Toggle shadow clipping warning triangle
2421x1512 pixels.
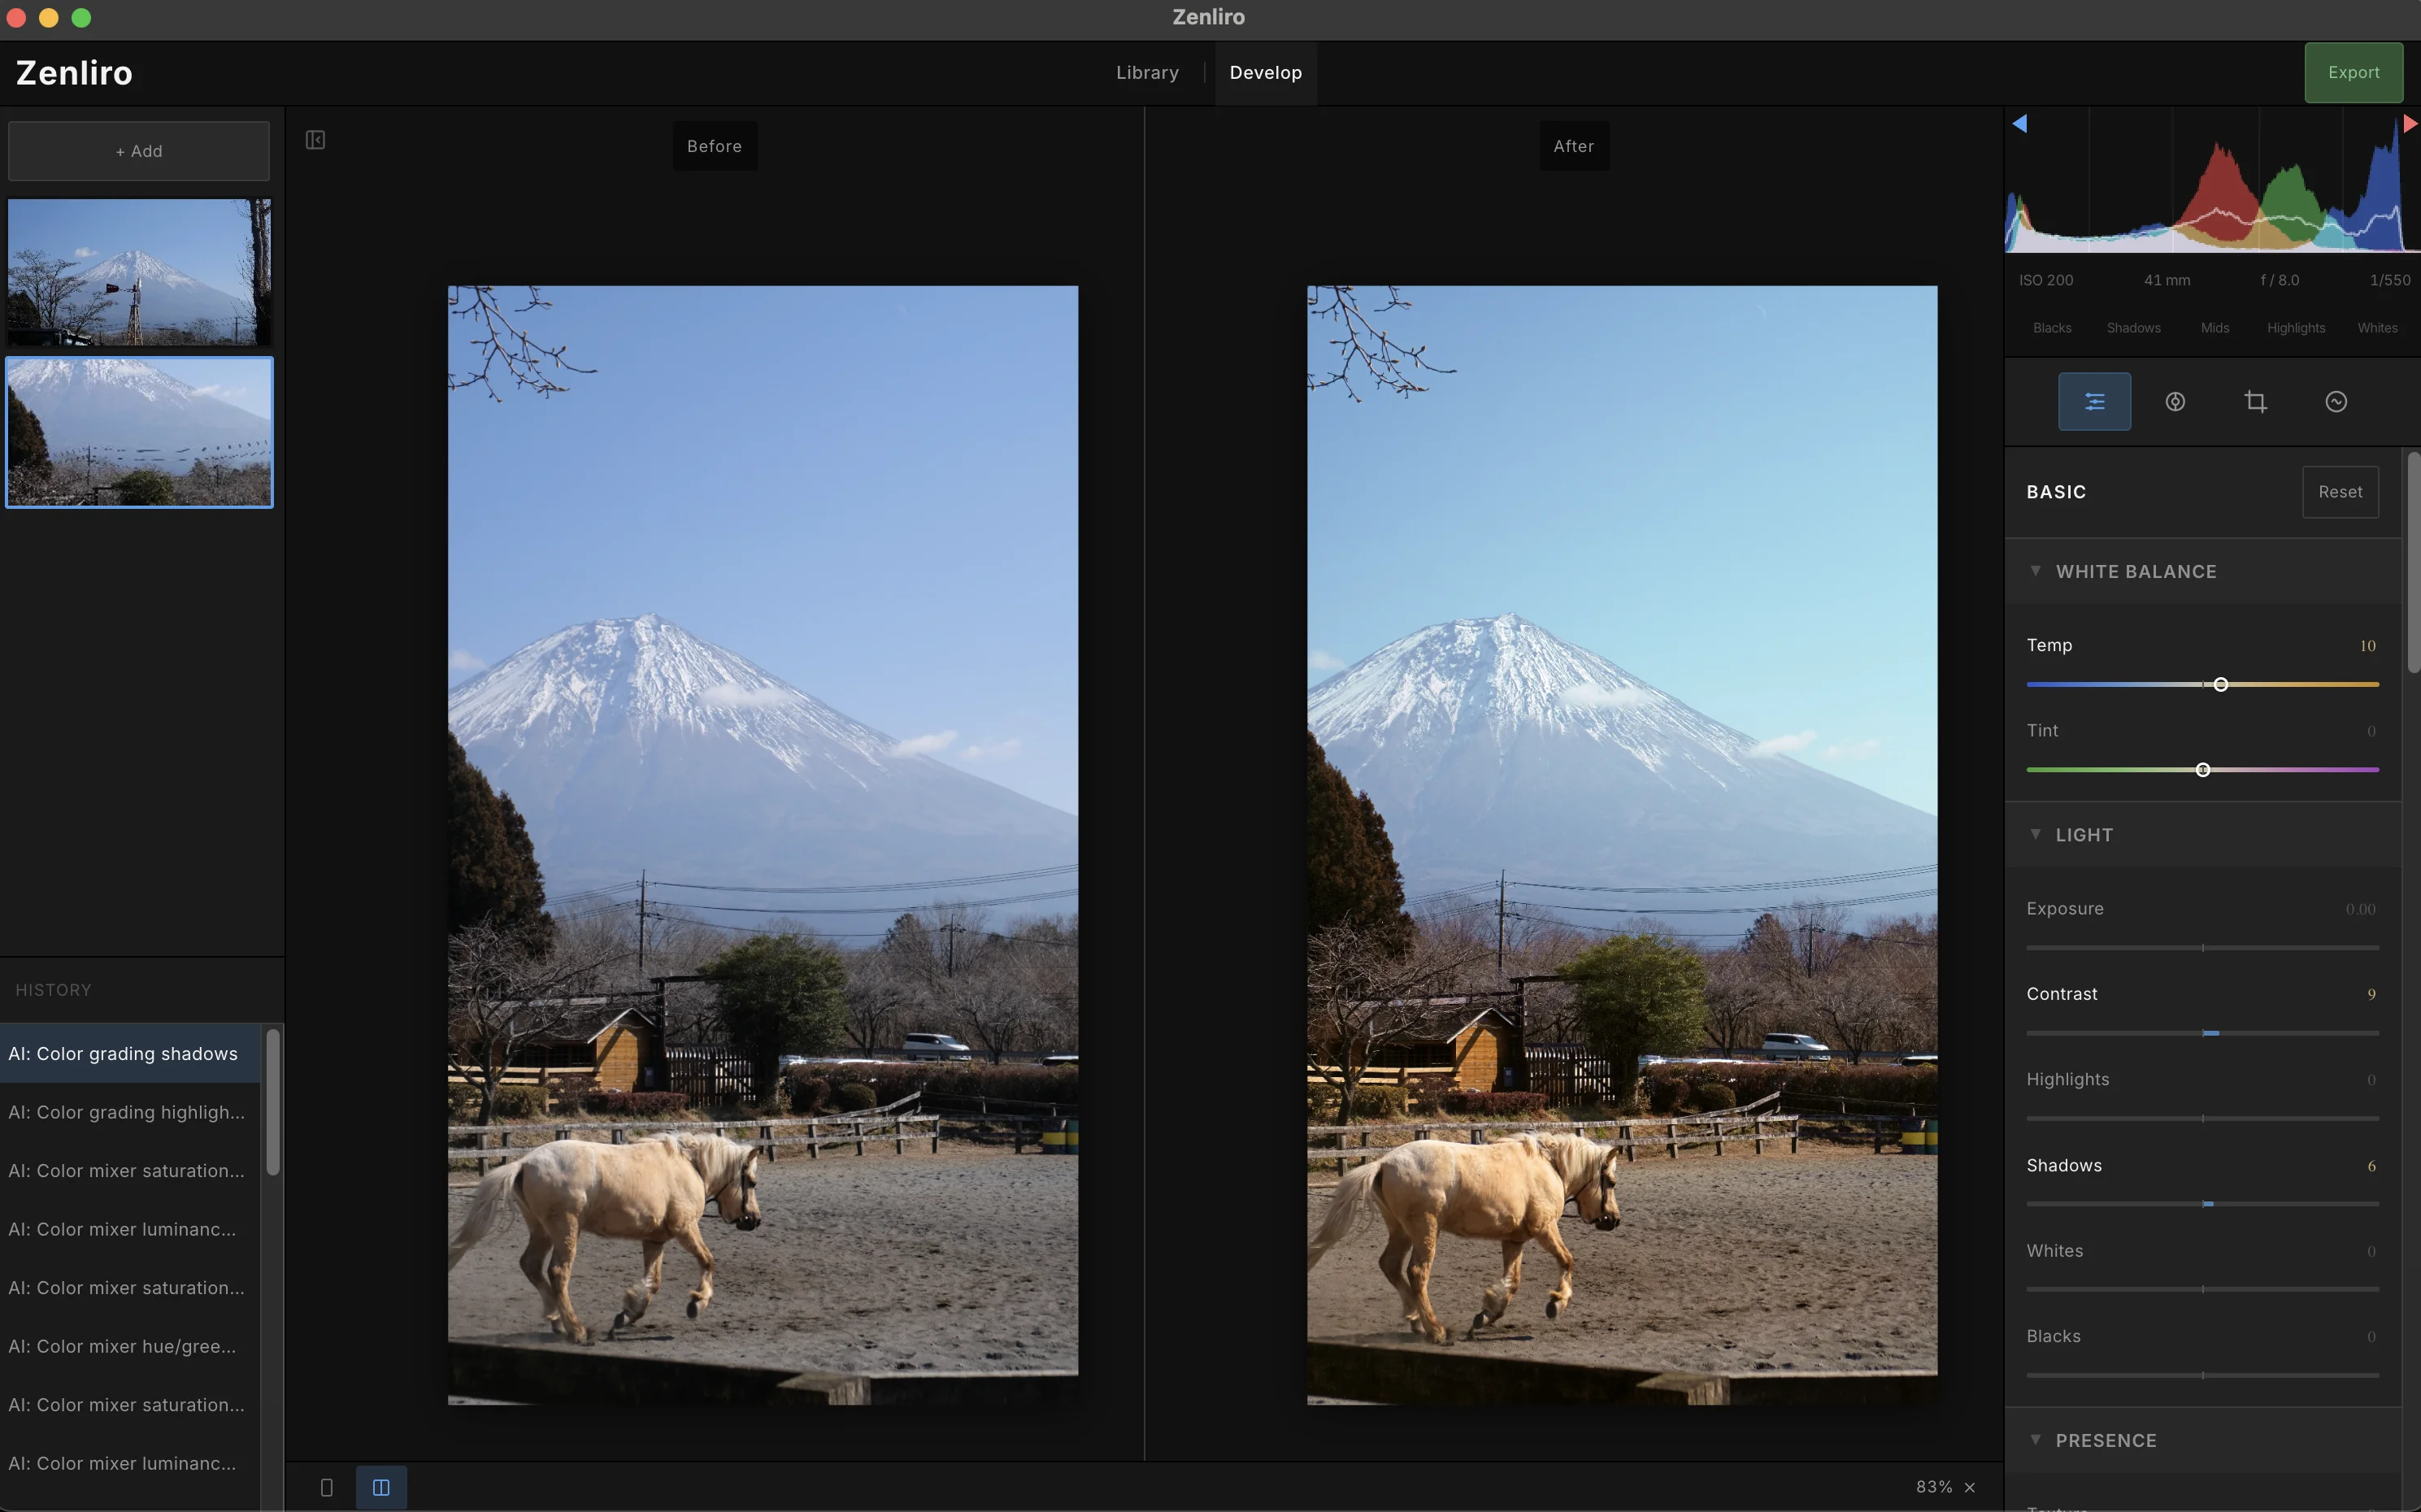pyautogui.click(x=2019, y=124)
